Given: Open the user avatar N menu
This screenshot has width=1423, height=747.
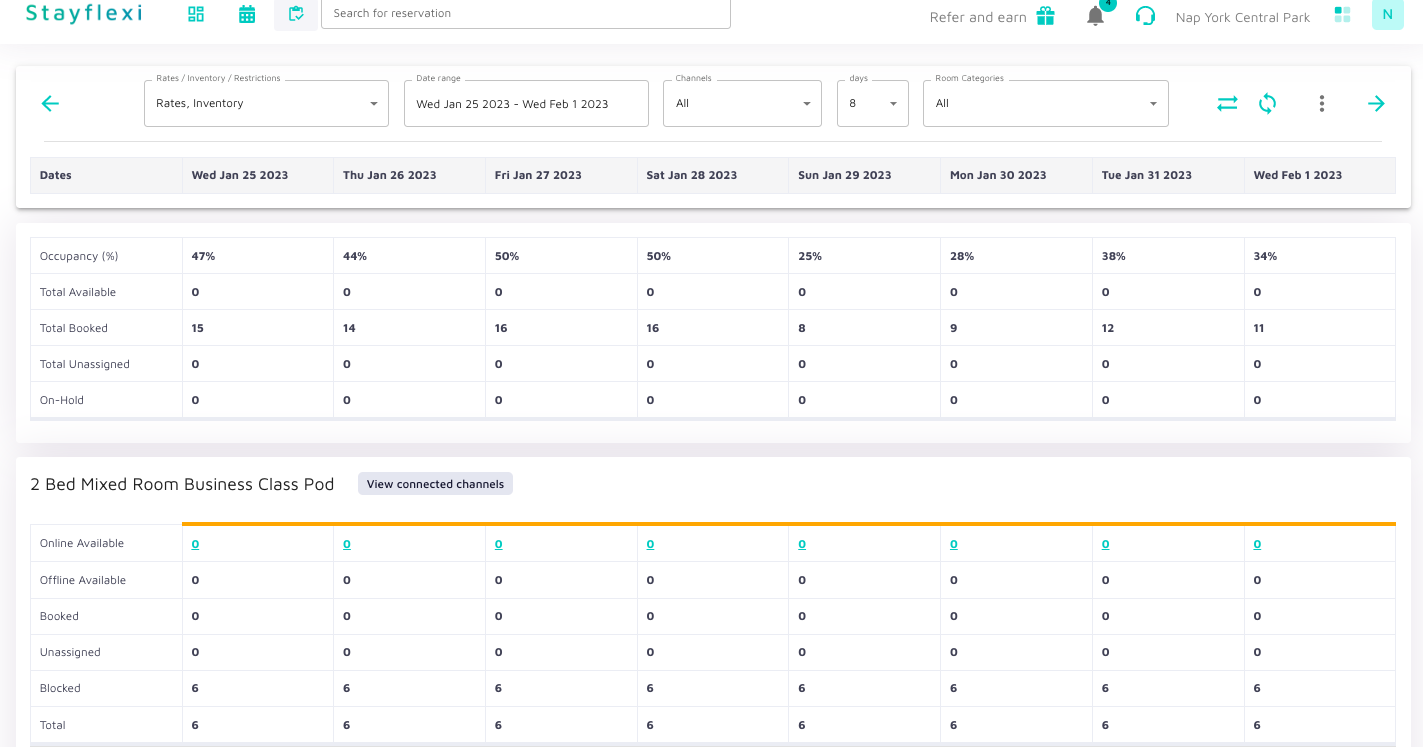Looking at the screenshot, I should [x=1387, y=14].
